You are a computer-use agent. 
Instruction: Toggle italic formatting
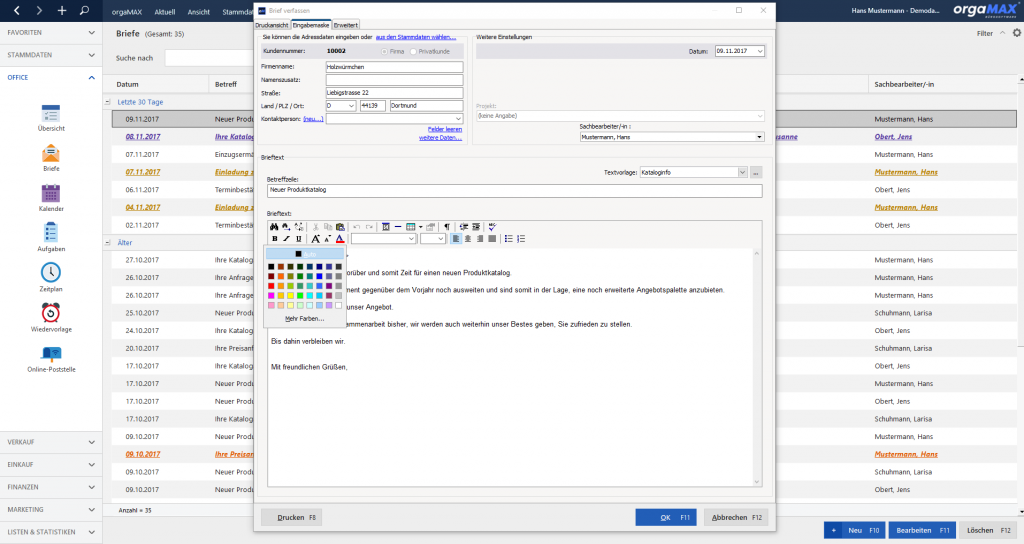(286, 238)
